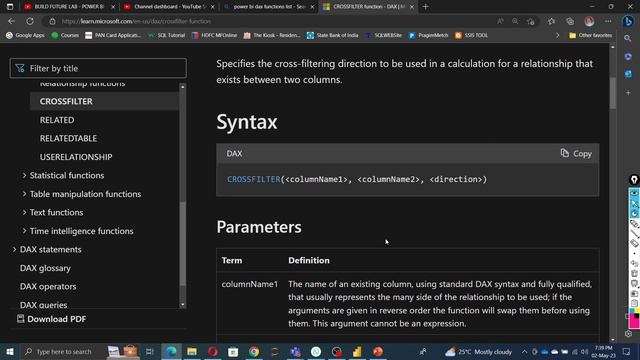Open the SSIS TOOL bookmark
Screen dimensions: 640x360
pos(471,36)
